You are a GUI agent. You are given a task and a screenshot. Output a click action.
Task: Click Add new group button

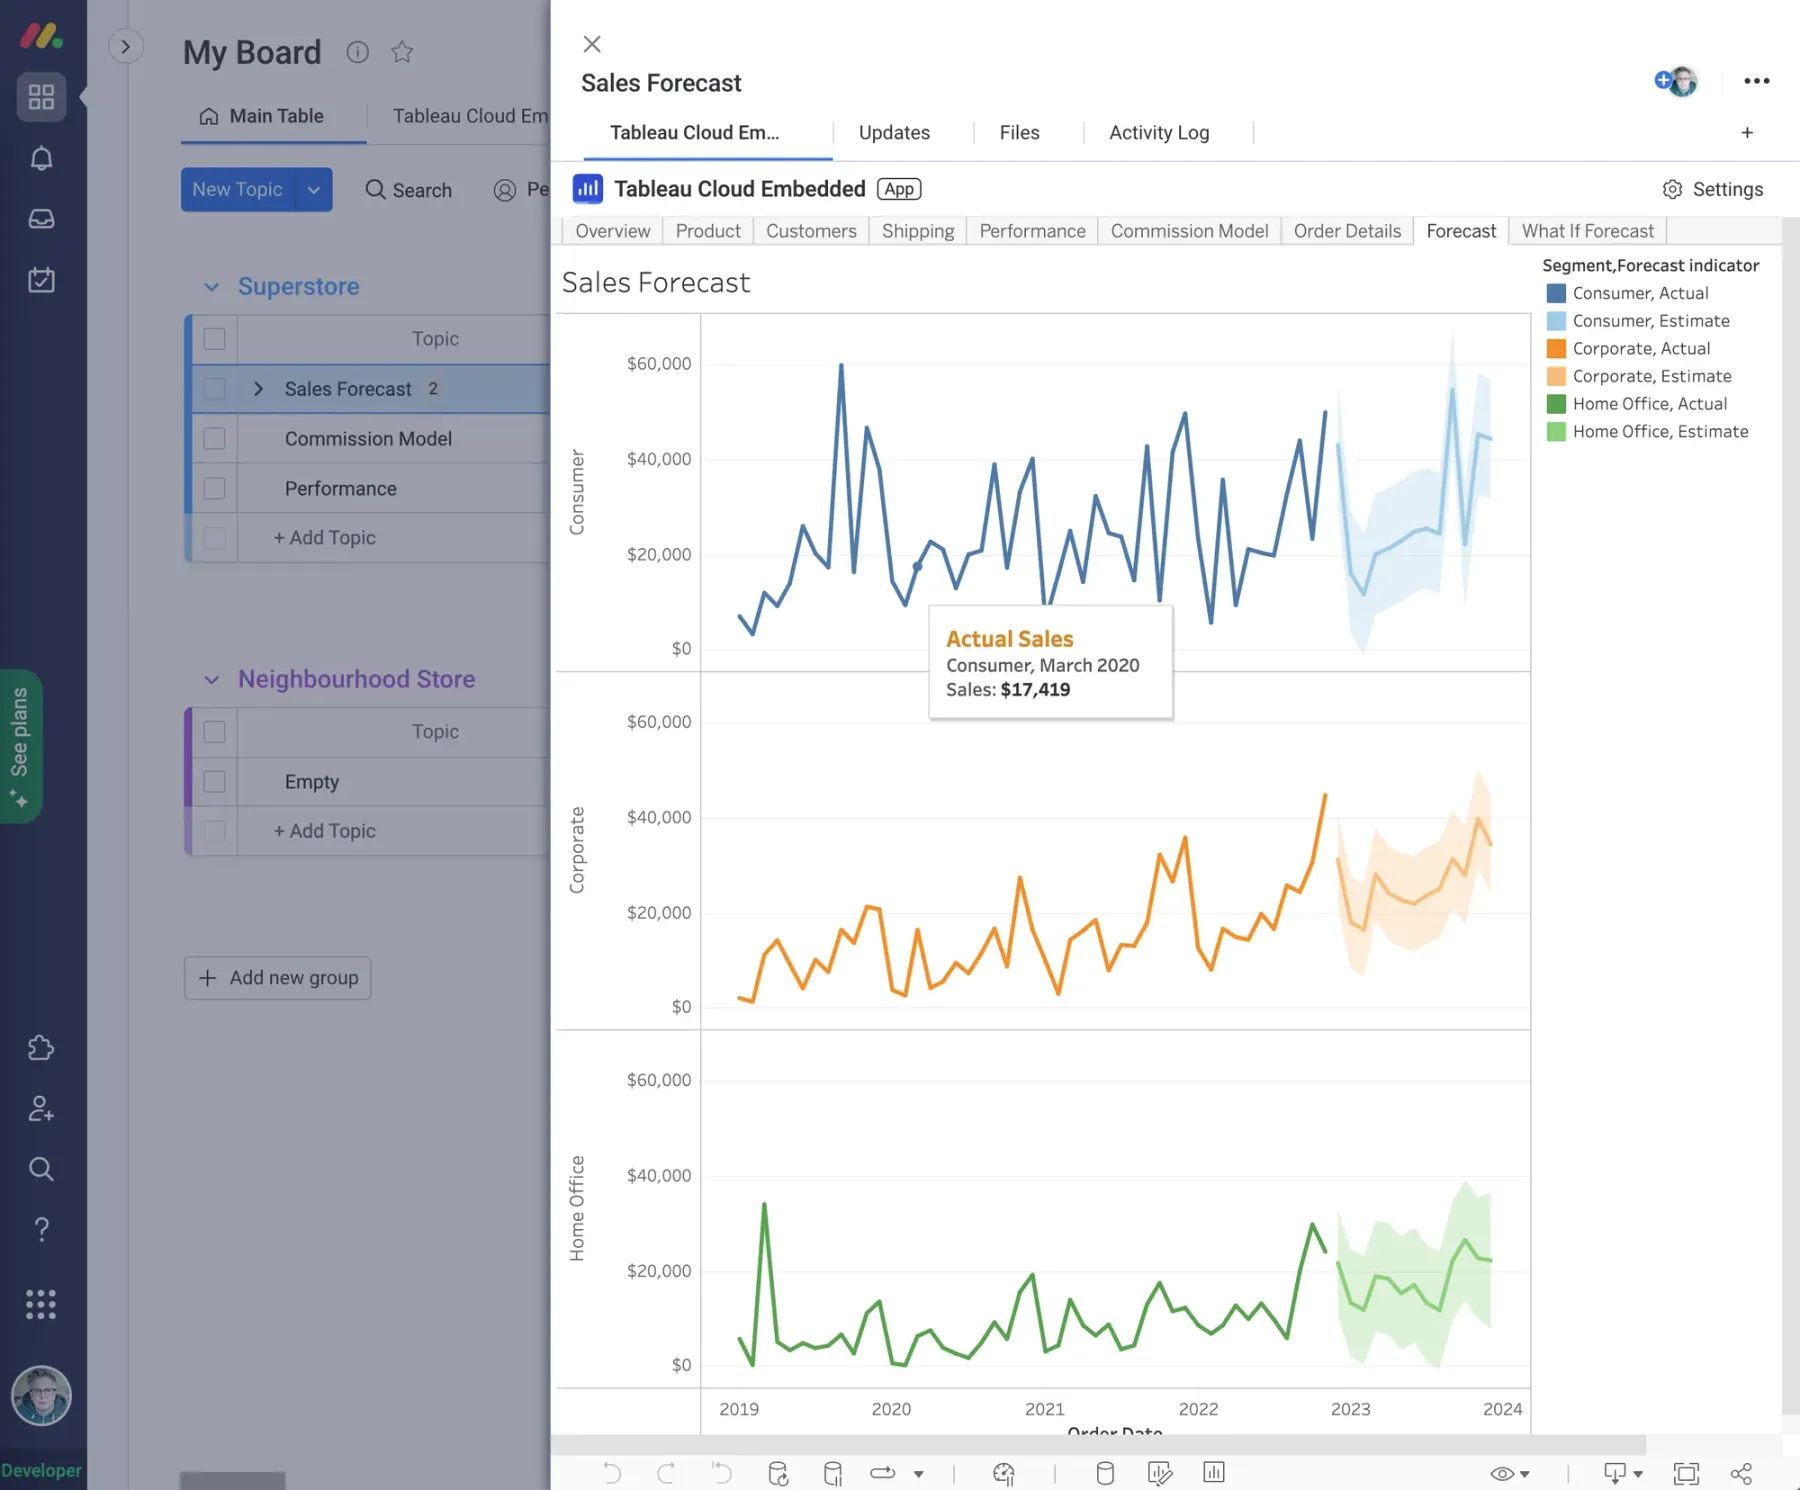(x=278, y=978)
